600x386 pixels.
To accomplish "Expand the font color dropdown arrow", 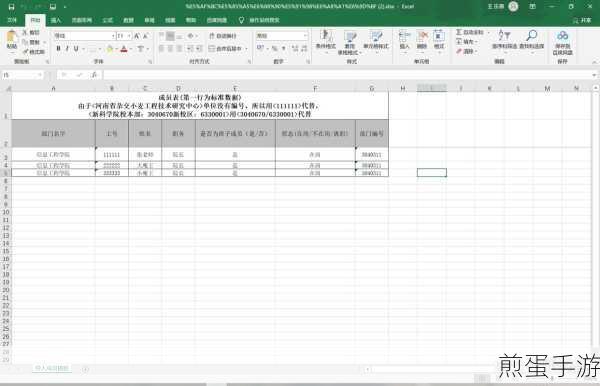I will [x=130, y=49].
